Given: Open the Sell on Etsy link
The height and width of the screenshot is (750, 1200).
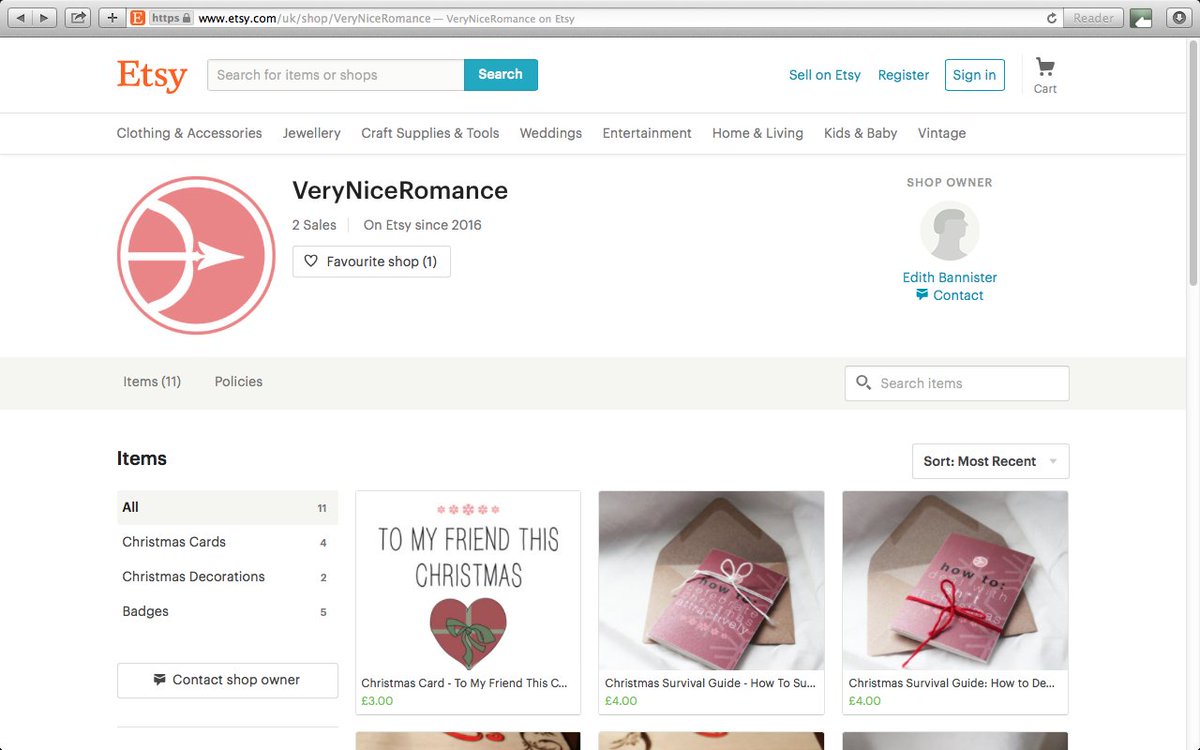Looking at the screenshot, I should (x=825, y=75).
